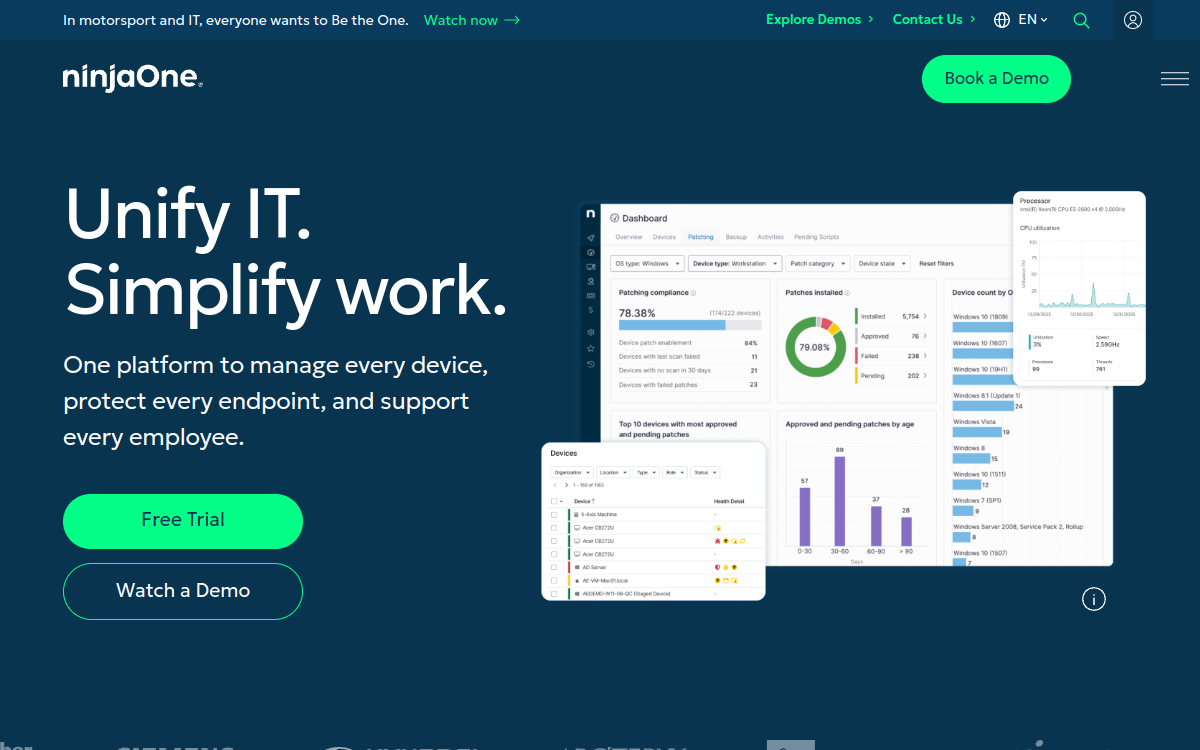Screen dimensions: 1200x750
Task: Expand the Device state dropdown
Action: coord(882,264)
